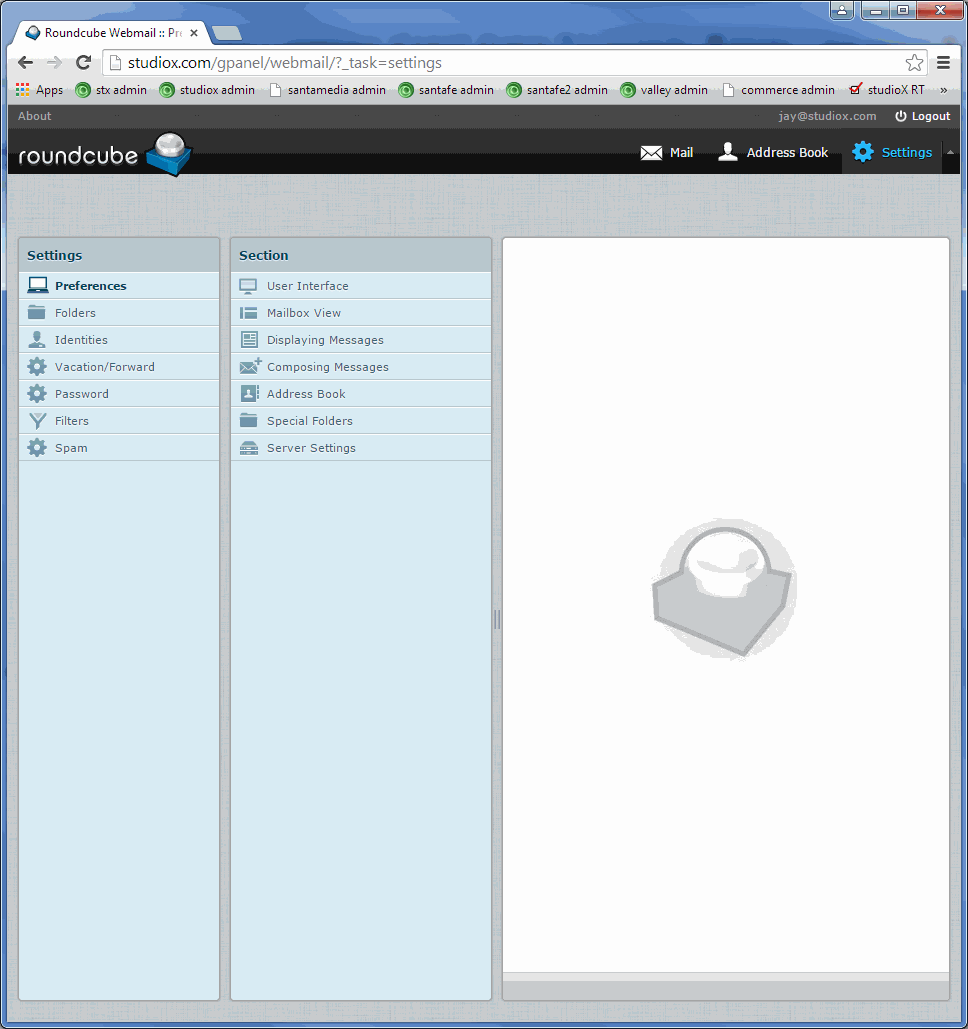Open the Mail tab
968x1029 pixels.
point(667,153)
